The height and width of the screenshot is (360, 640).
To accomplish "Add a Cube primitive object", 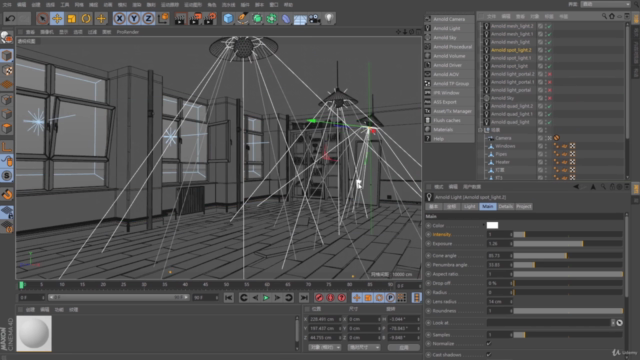I will click(x=228, y=18).
